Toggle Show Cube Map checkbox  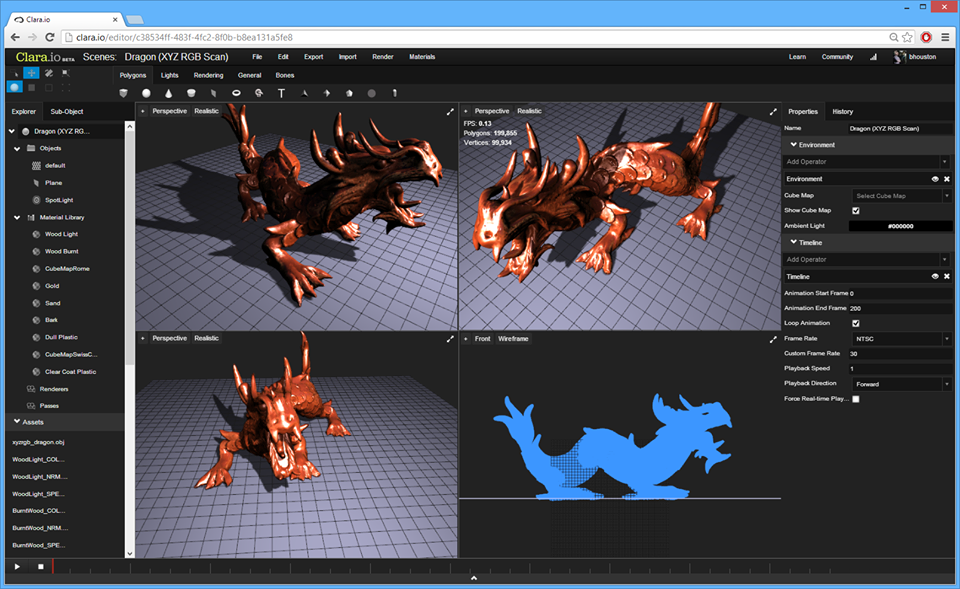855,211
